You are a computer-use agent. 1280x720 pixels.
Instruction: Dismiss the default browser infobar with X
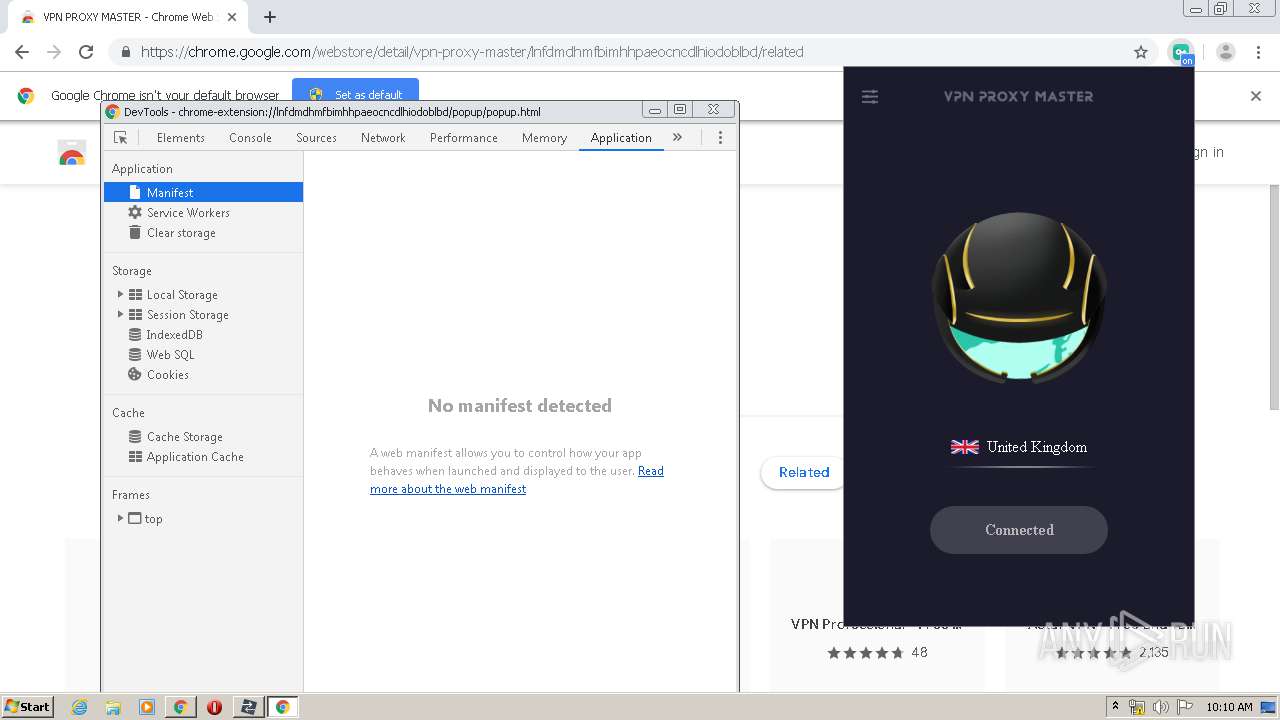point(1256,96)
